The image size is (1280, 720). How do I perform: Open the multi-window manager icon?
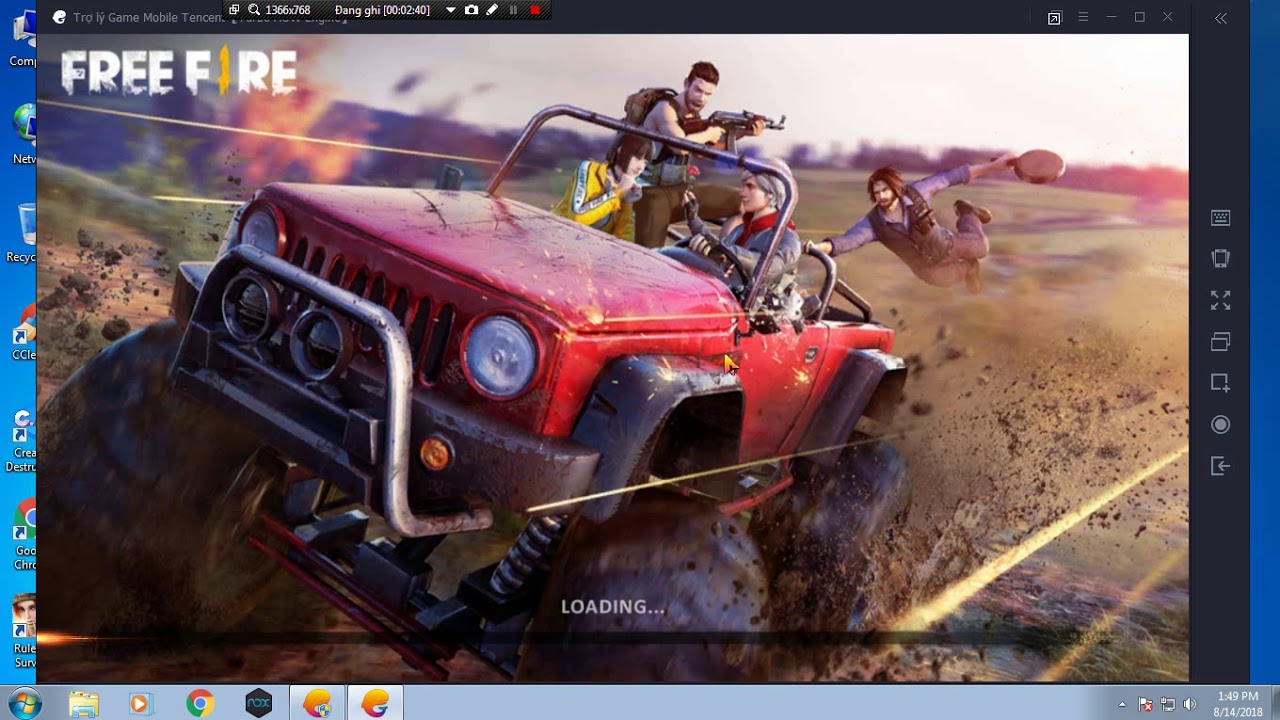click(x=1220, y=341)
